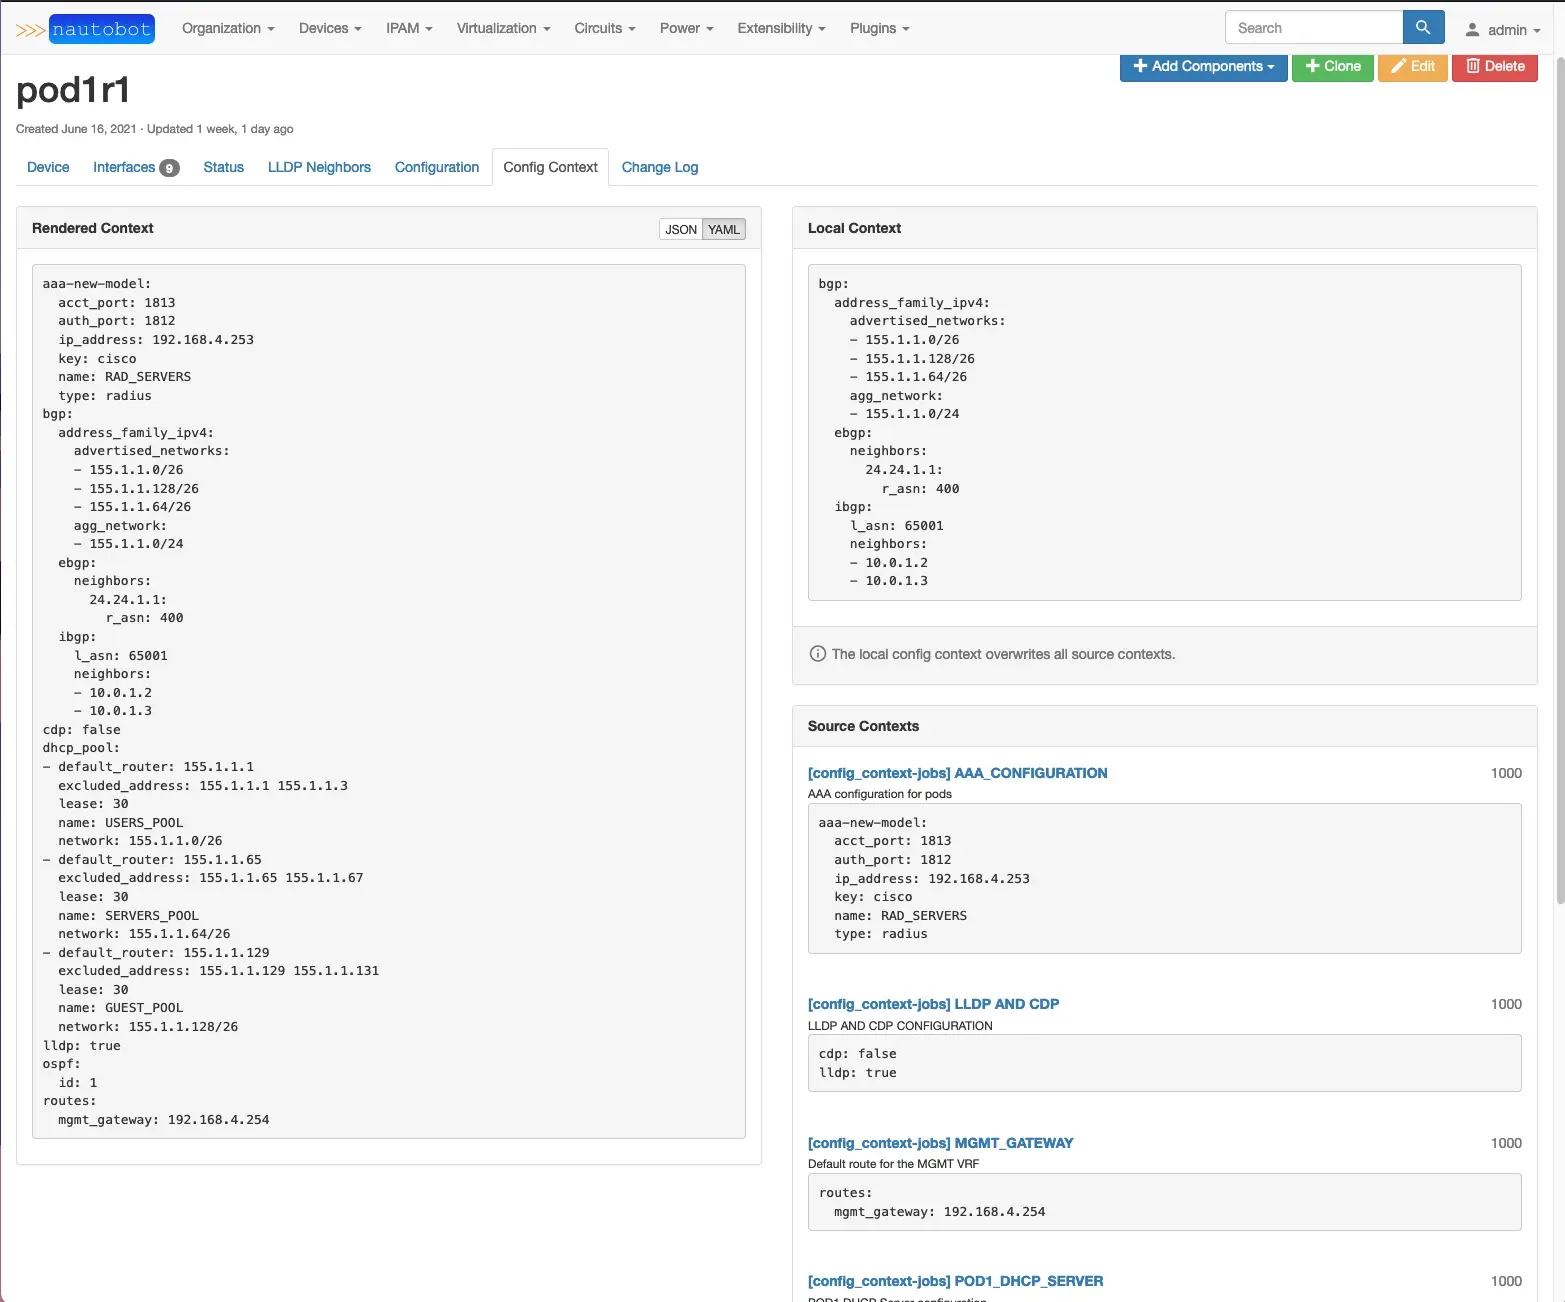Open the Plugins menu
The image size is (1565, 1302).
879,28
